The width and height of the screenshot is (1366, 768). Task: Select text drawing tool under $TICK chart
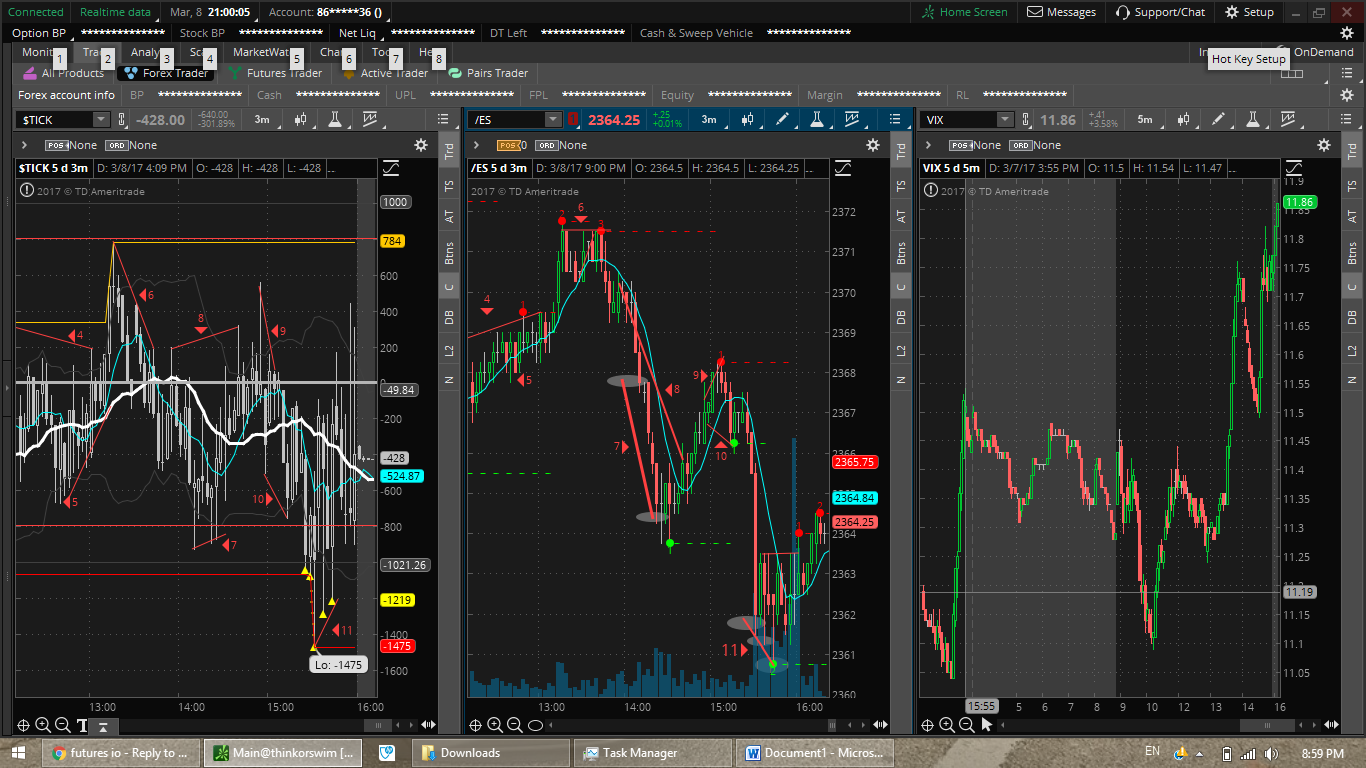tap(82, 725)
